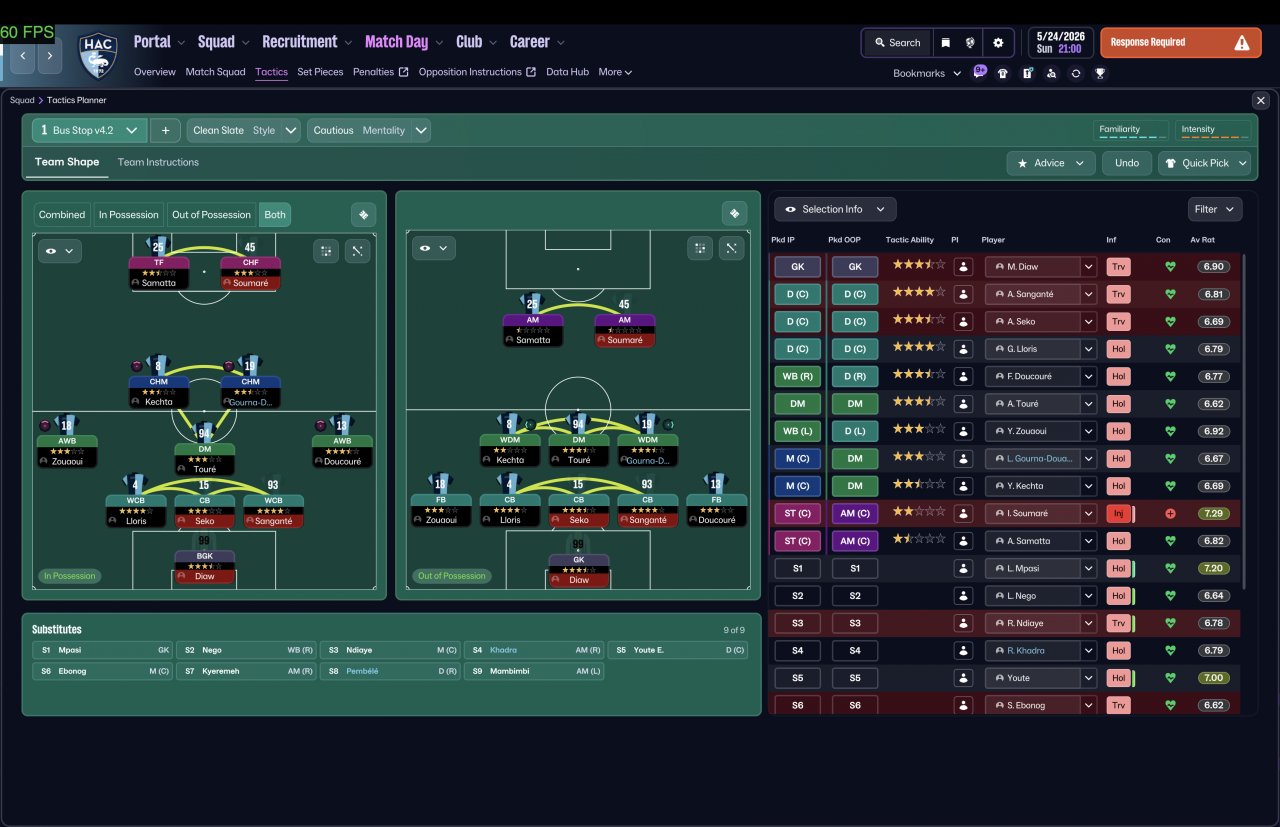The image size is (1280, 827).
Task: Switch to the Team Instructions tab
Action: coord(158,162)
